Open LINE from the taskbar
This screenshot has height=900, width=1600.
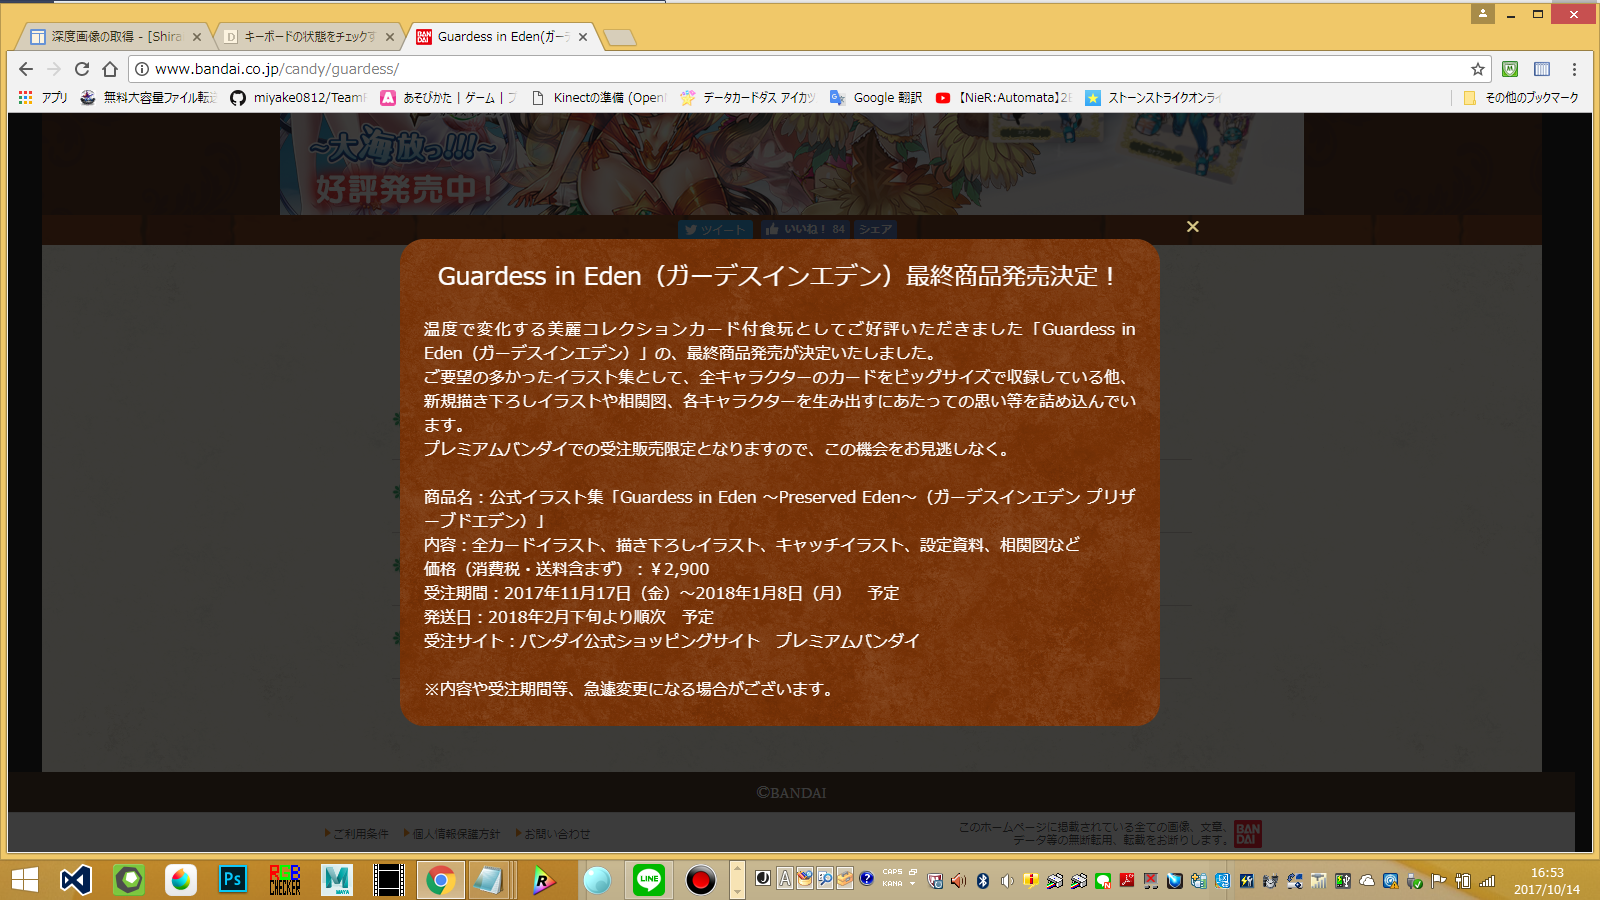coord(649,880)
